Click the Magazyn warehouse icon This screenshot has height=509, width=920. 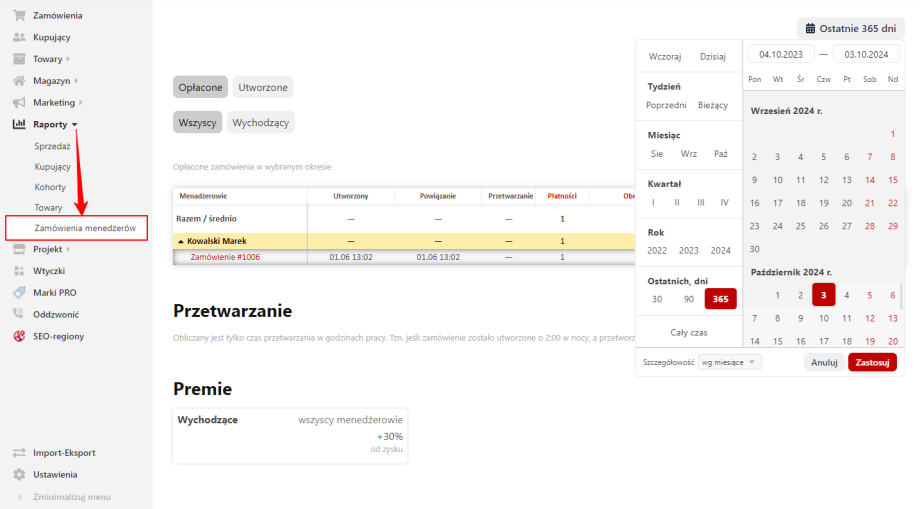pos(19,80)
